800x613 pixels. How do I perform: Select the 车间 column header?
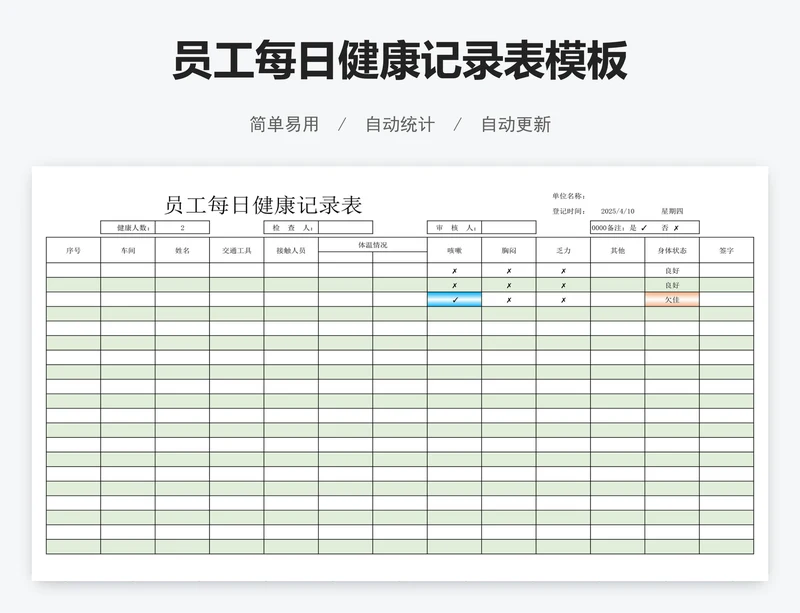[x=128, y=250]
